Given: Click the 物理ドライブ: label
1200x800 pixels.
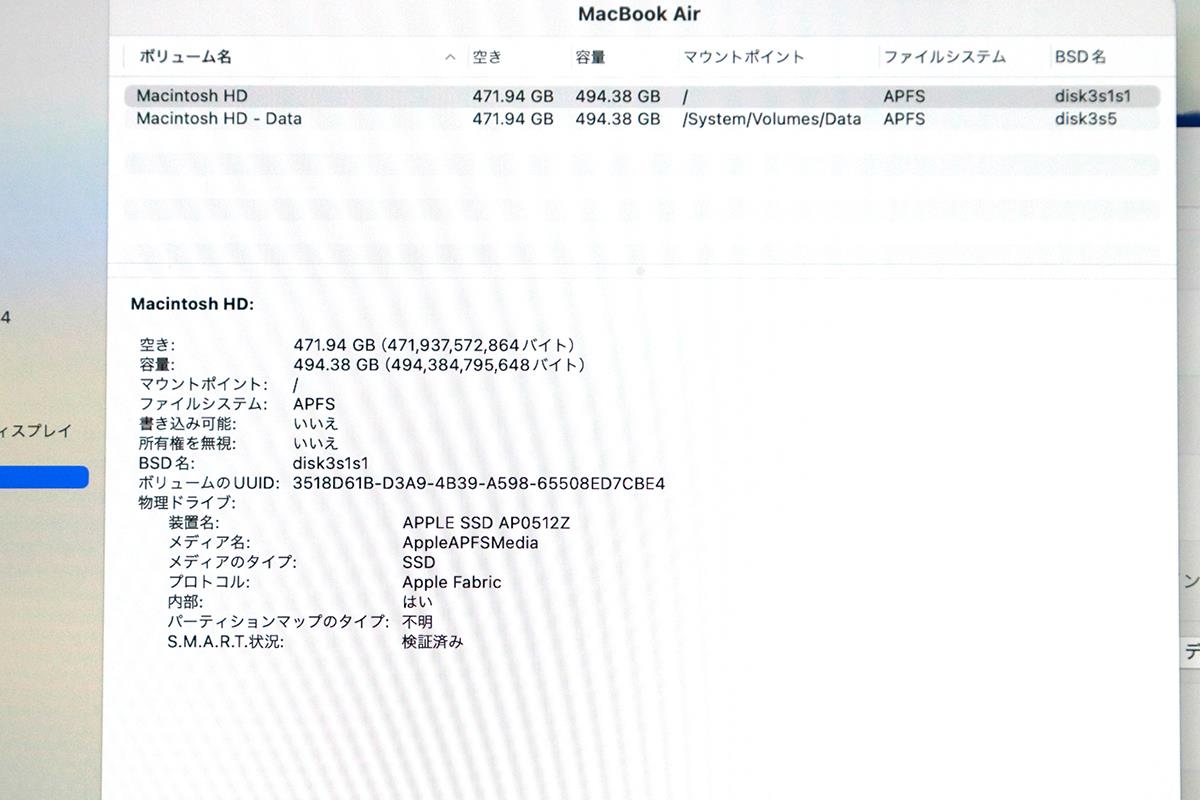Looking at the screenshot, I should 187,503.
